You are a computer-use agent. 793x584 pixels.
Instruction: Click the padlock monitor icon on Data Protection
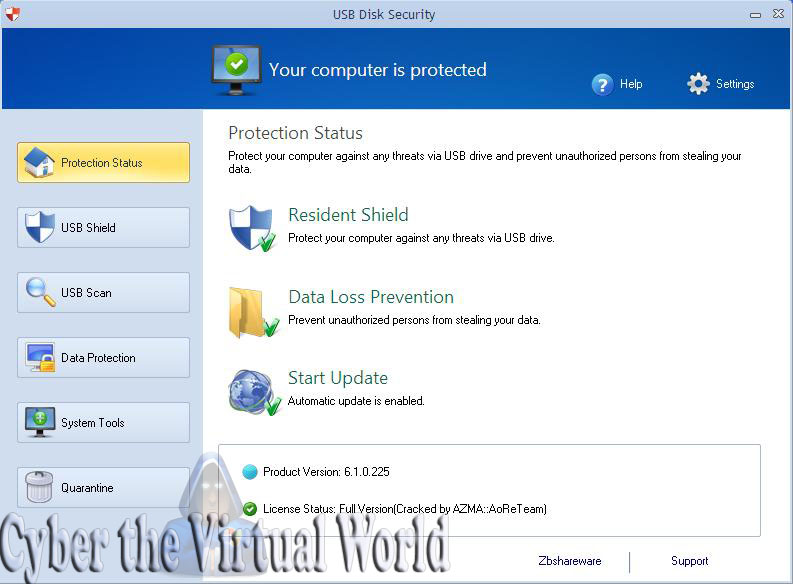40,357
